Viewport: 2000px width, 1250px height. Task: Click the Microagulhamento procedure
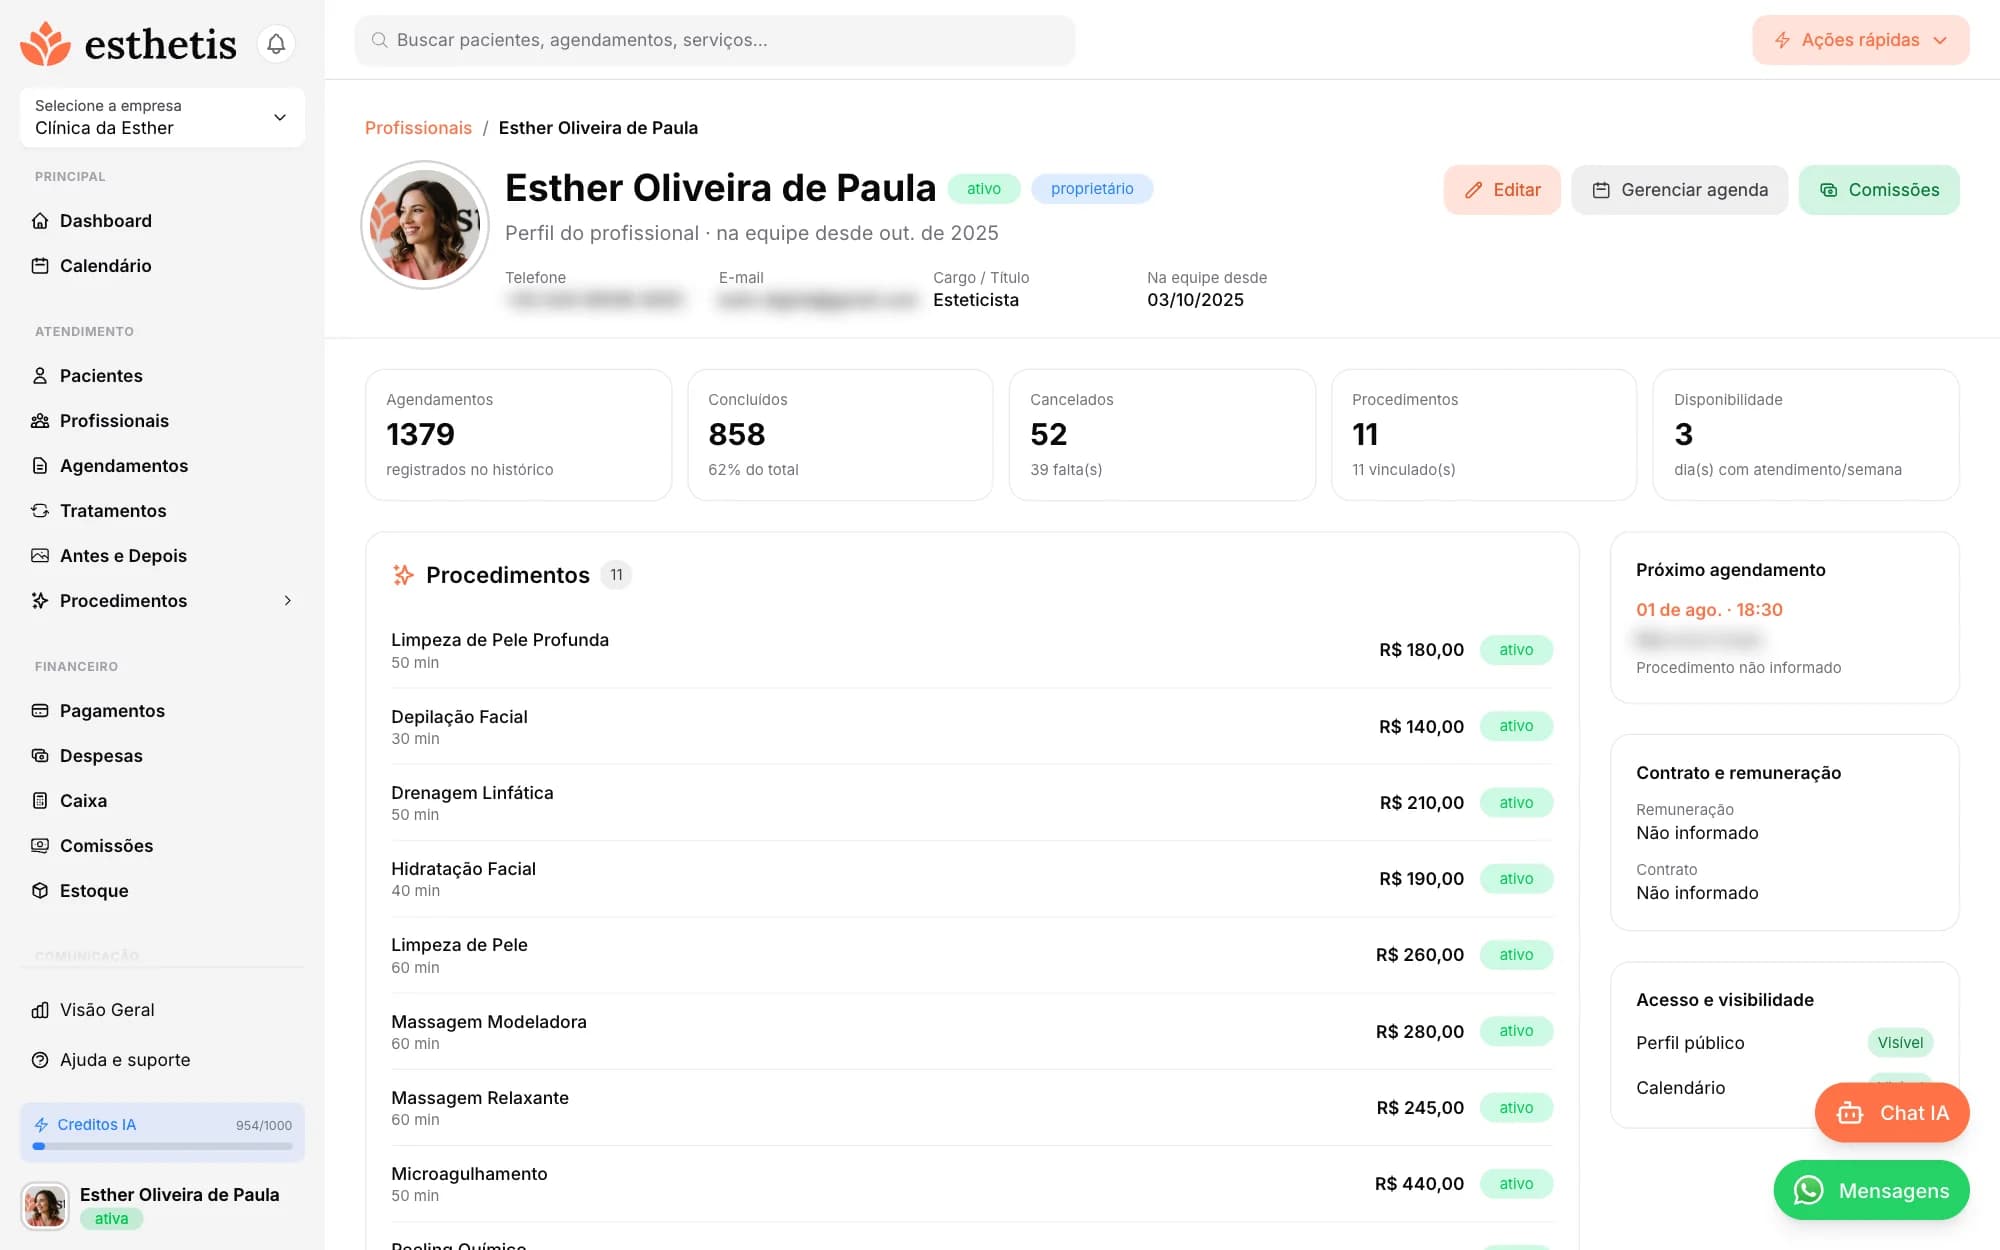point(972,1184)
